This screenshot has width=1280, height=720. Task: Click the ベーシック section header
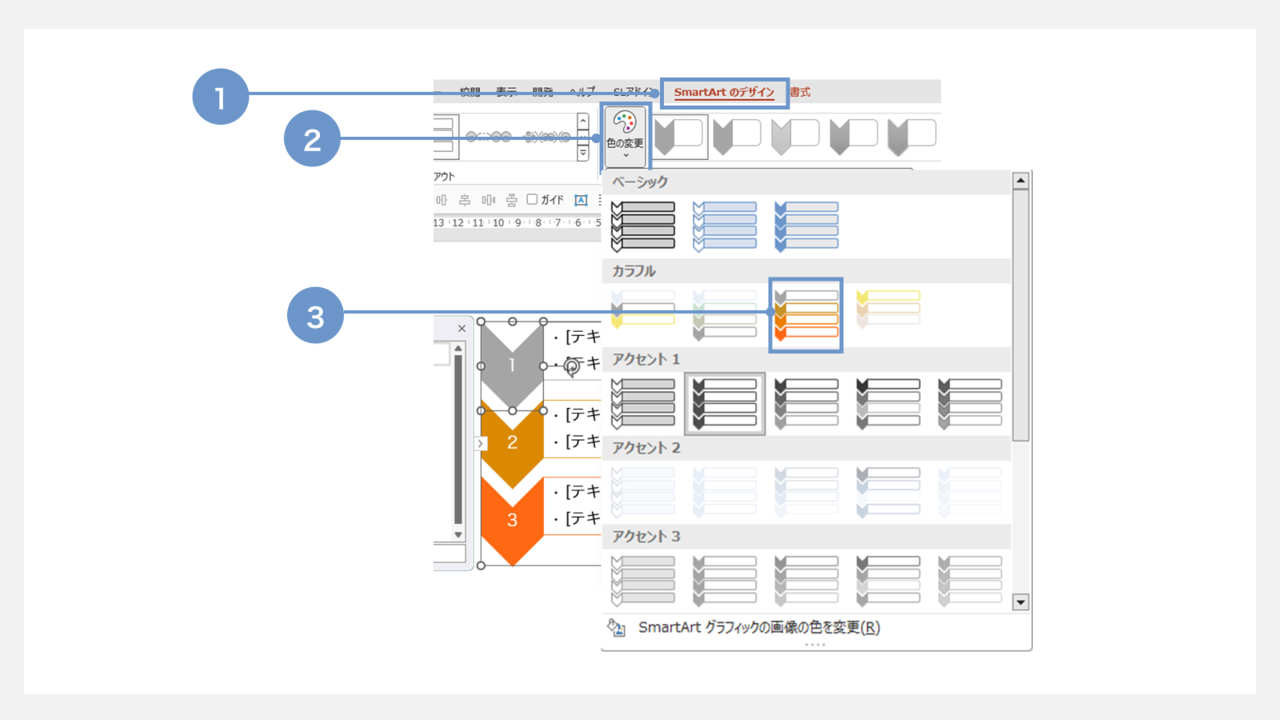pos(806,182)
